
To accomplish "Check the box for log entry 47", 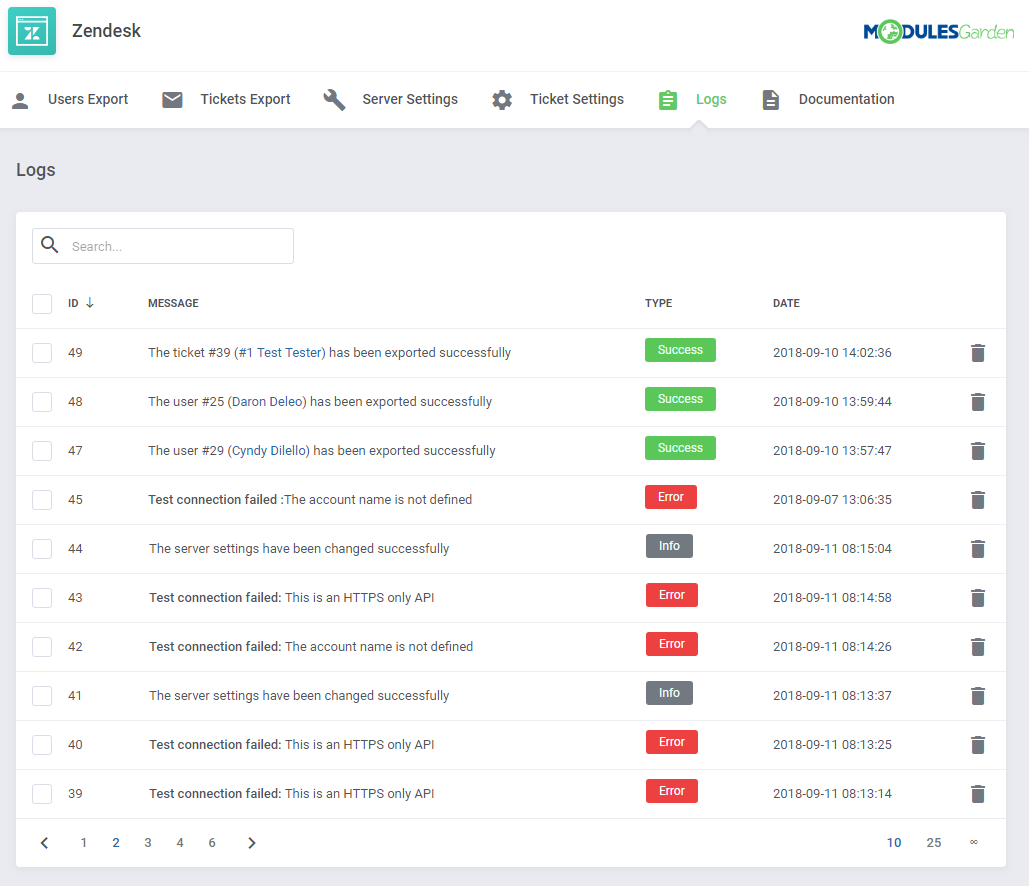I will (x=42, y=451).
